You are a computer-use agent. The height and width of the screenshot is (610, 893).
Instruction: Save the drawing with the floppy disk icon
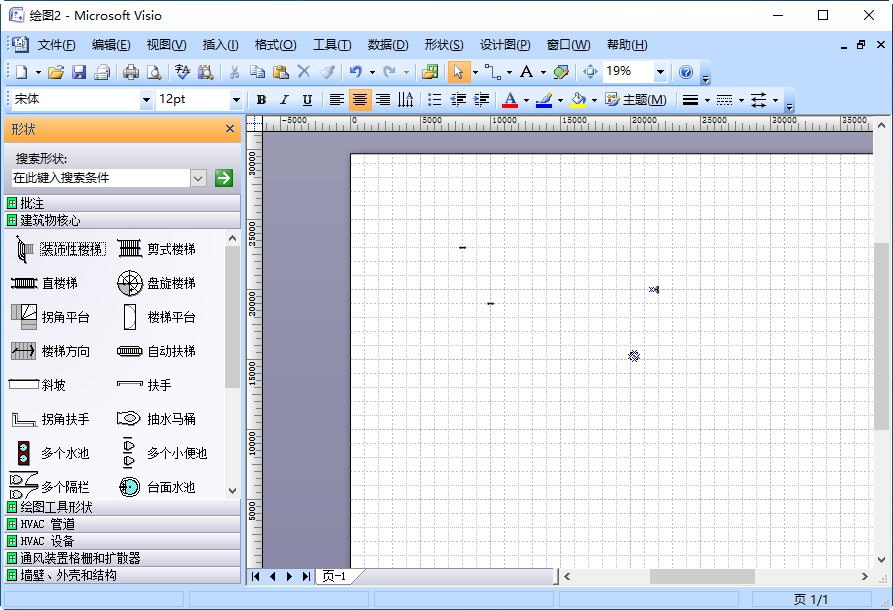pyautogui.click(x=79, y=72)
